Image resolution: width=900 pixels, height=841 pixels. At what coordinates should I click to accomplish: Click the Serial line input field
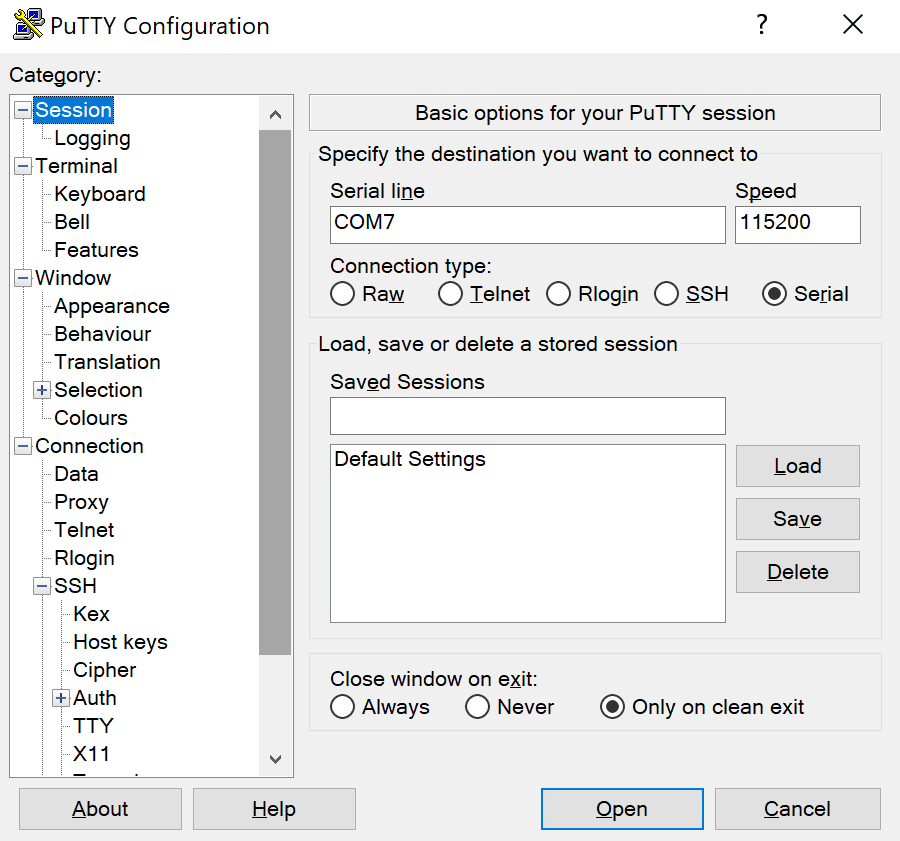(527, 225)
